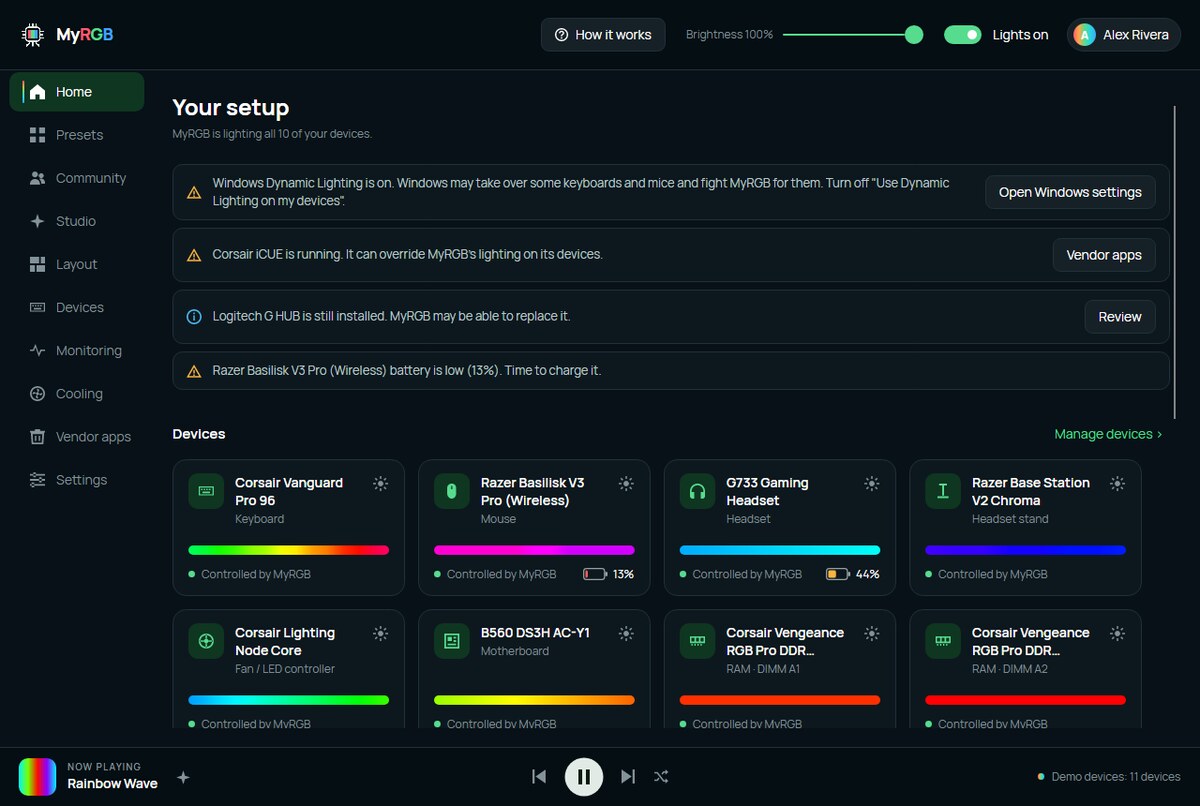This screenshot has width=1200, height=806.
Task: Click the Windows Dynamic Lighting warning triangle icon
Action: 194,192
